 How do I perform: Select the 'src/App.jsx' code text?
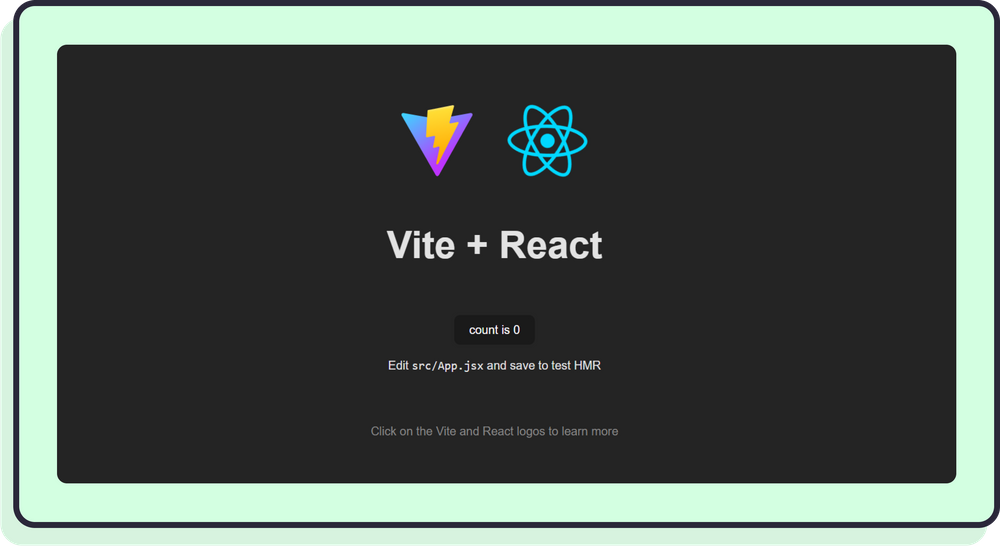[448, 366]
